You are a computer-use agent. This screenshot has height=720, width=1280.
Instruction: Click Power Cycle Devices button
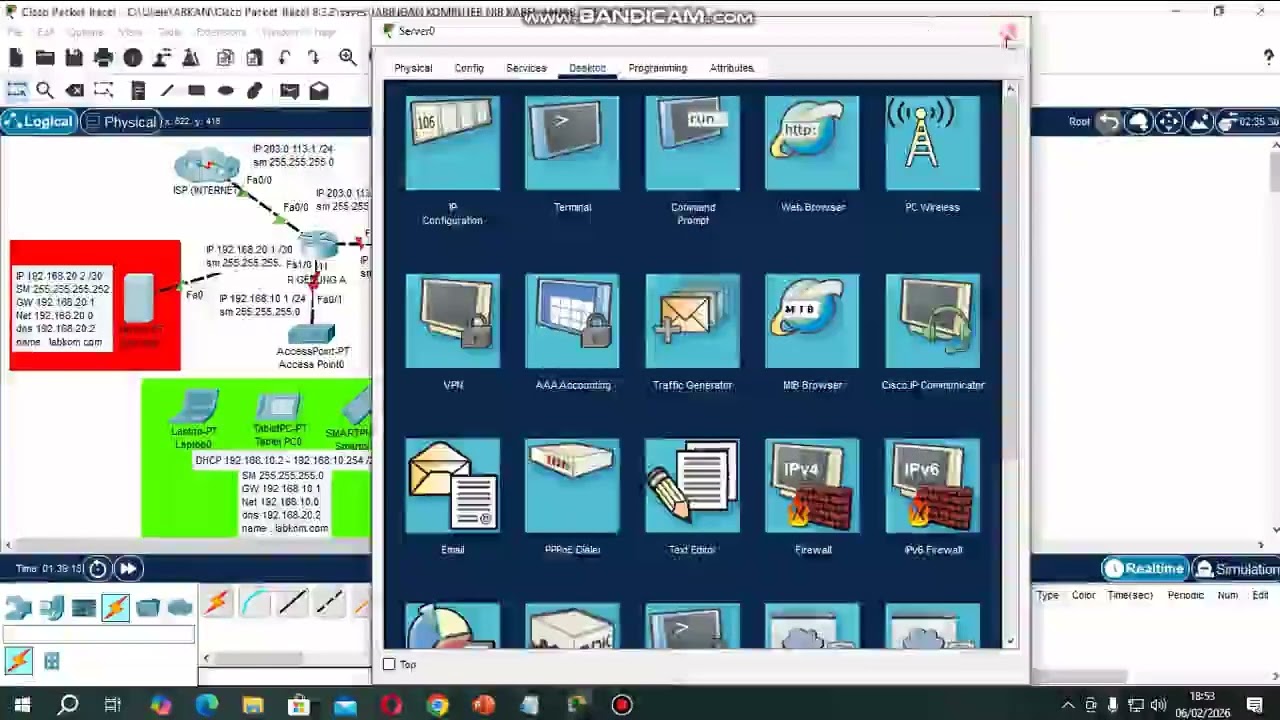coord(97,569)
